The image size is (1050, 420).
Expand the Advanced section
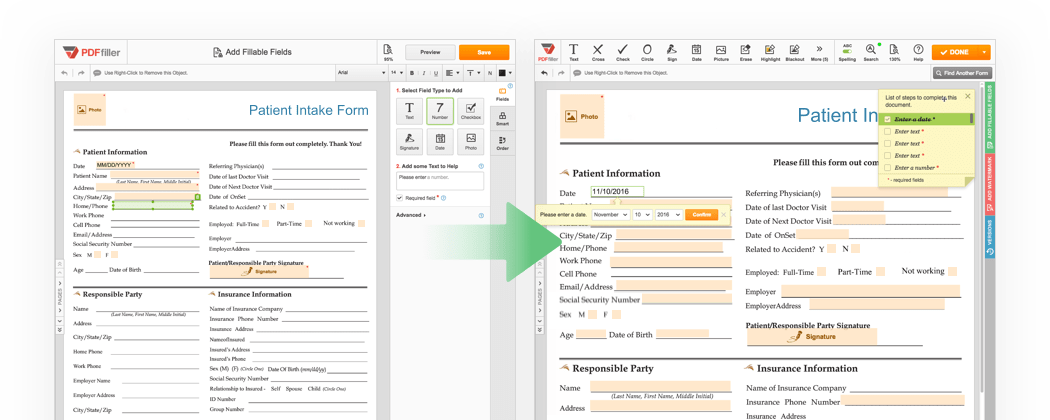coord(410,215)
